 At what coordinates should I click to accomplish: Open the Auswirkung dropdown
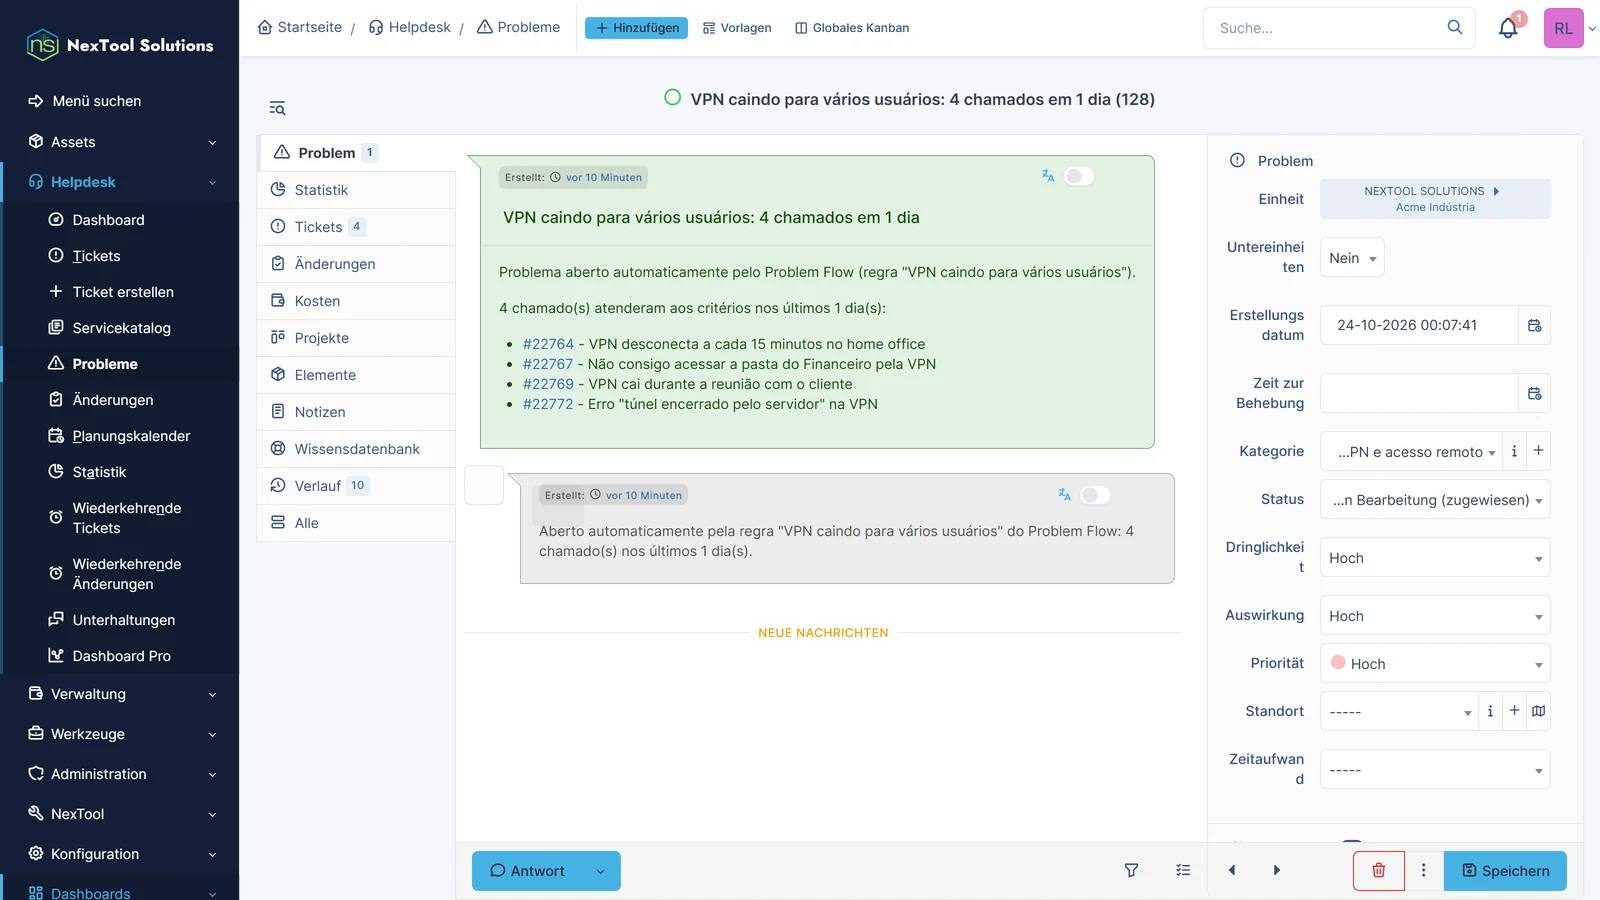(x=1435, y=616)
